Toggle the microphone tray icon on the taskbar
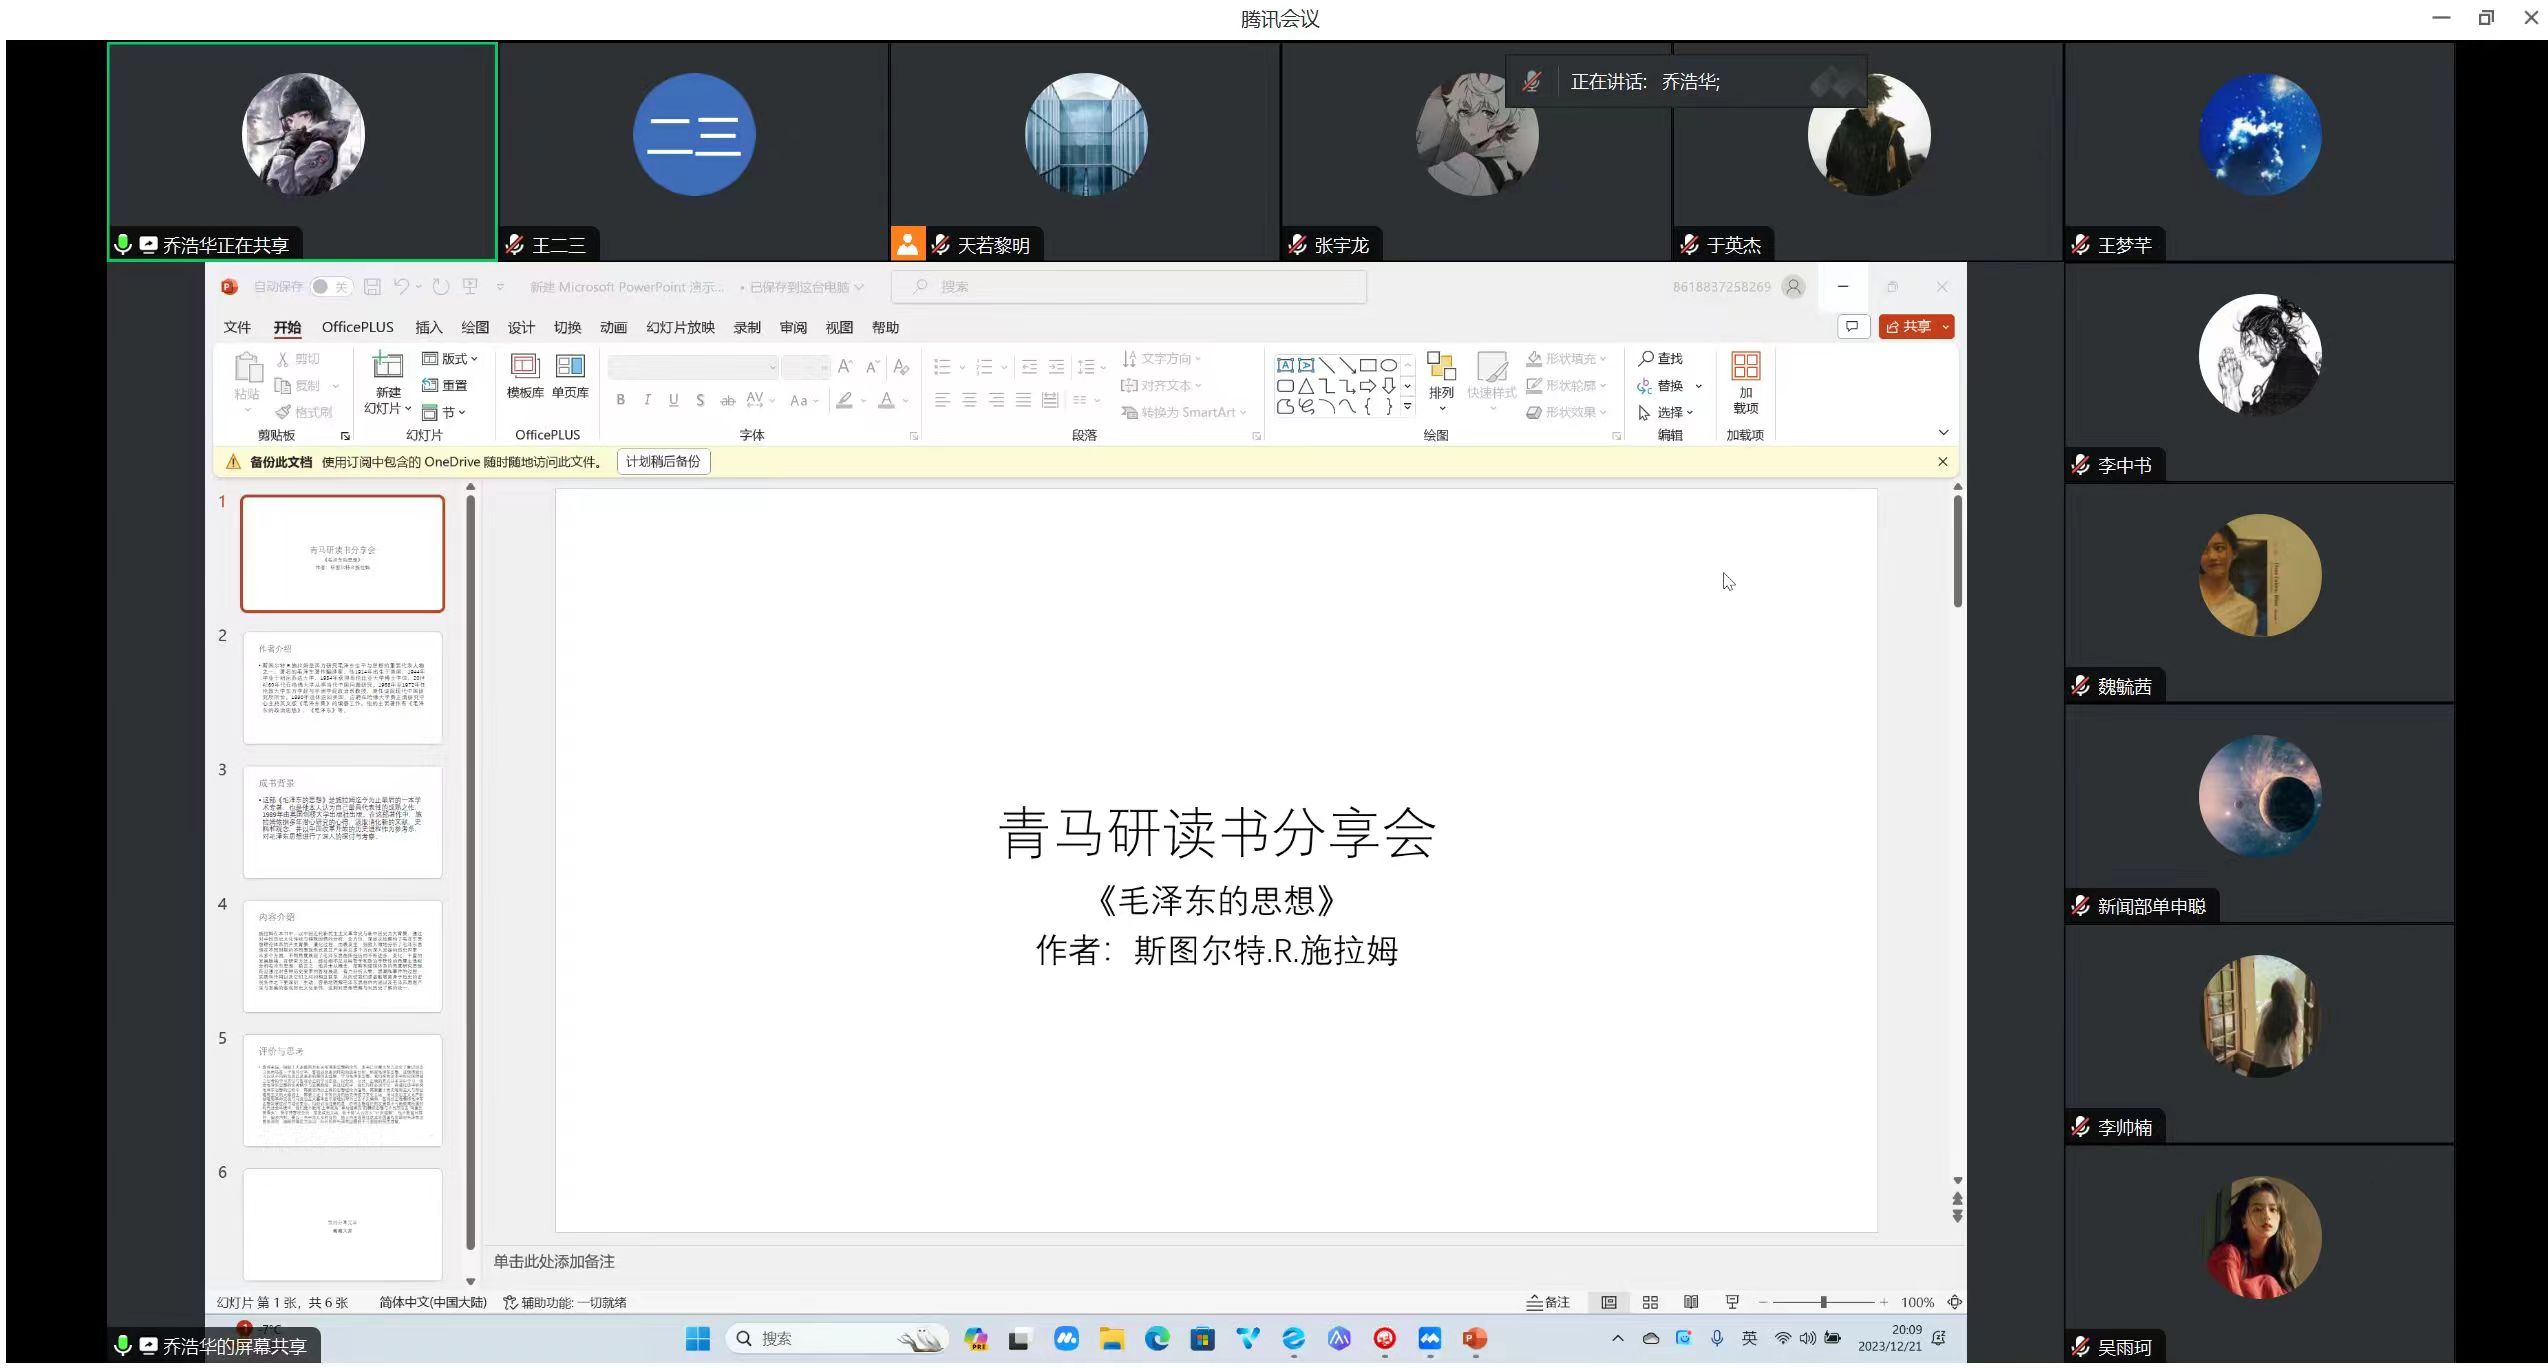The width and height of the screenshot is (2548, 1368). pos(1717,1338)
